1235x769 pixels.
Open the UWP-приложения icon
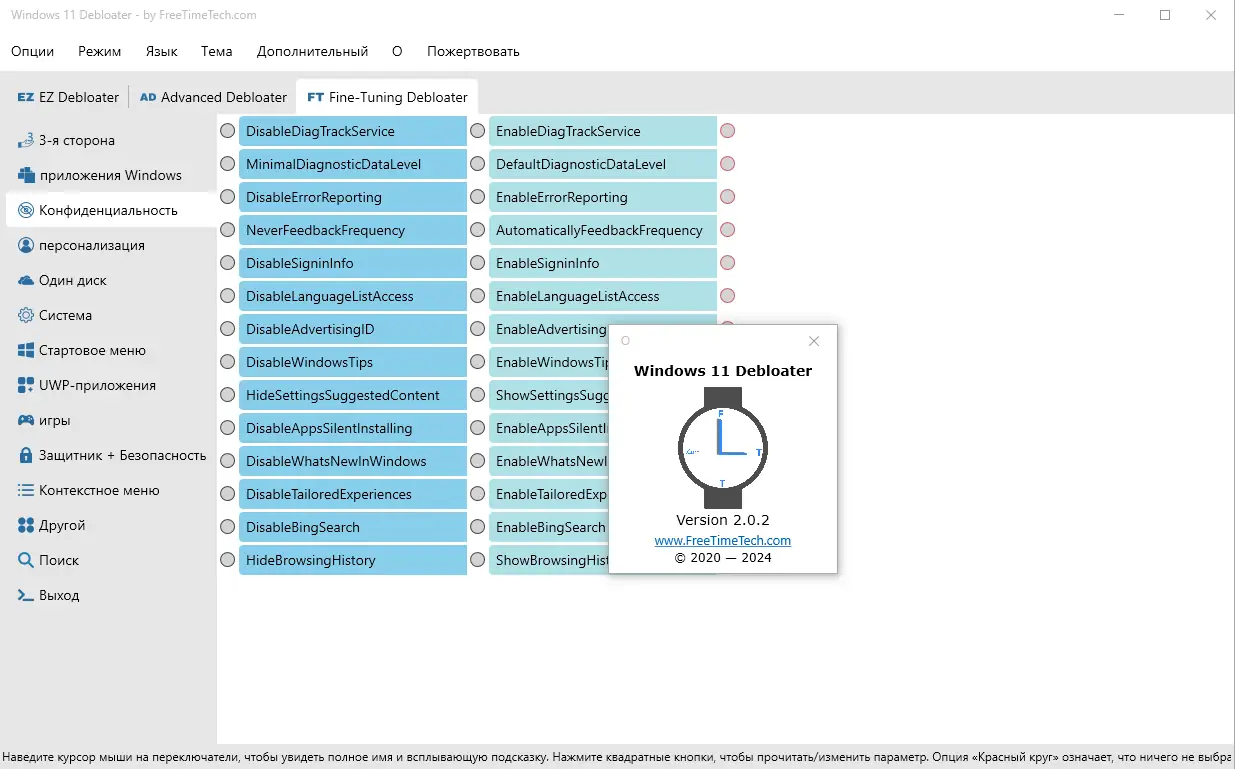pyautogui.click(x=26, y=385)
